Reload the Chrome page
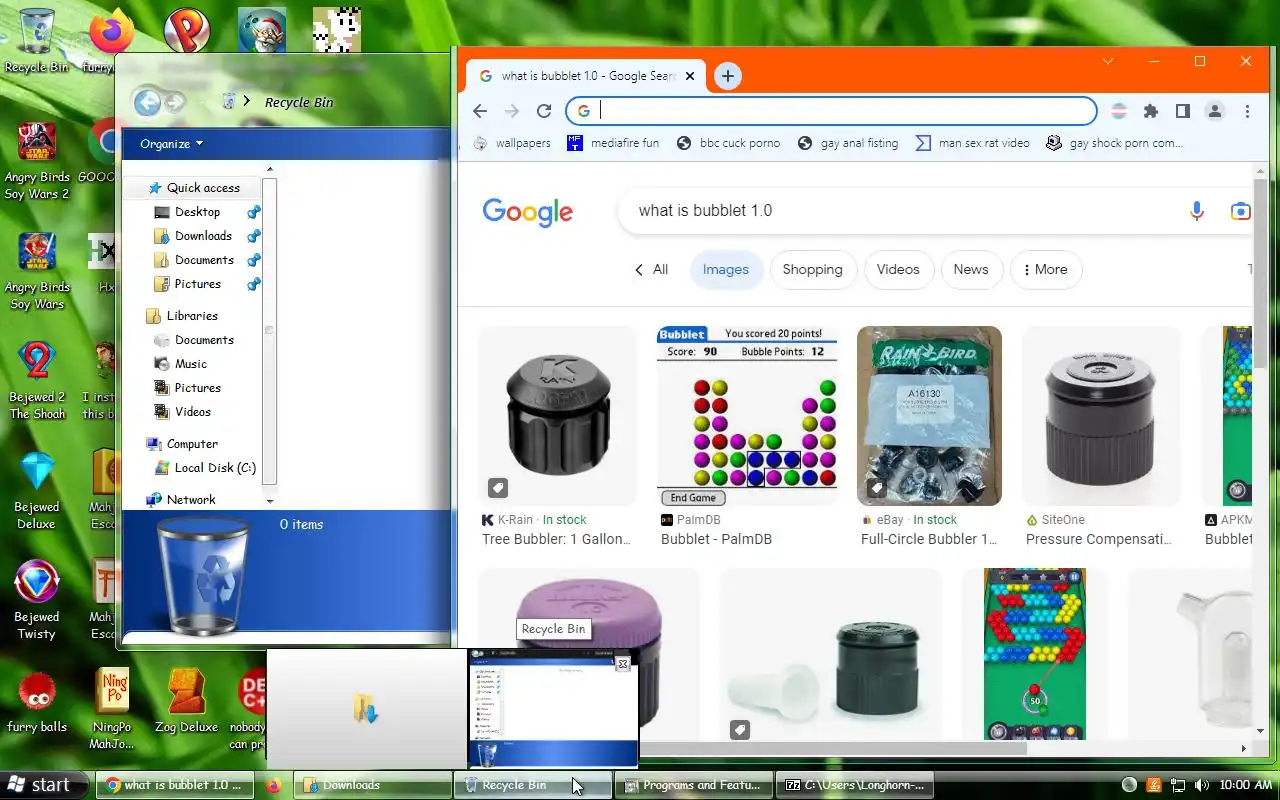 click(x=544, y=111)
